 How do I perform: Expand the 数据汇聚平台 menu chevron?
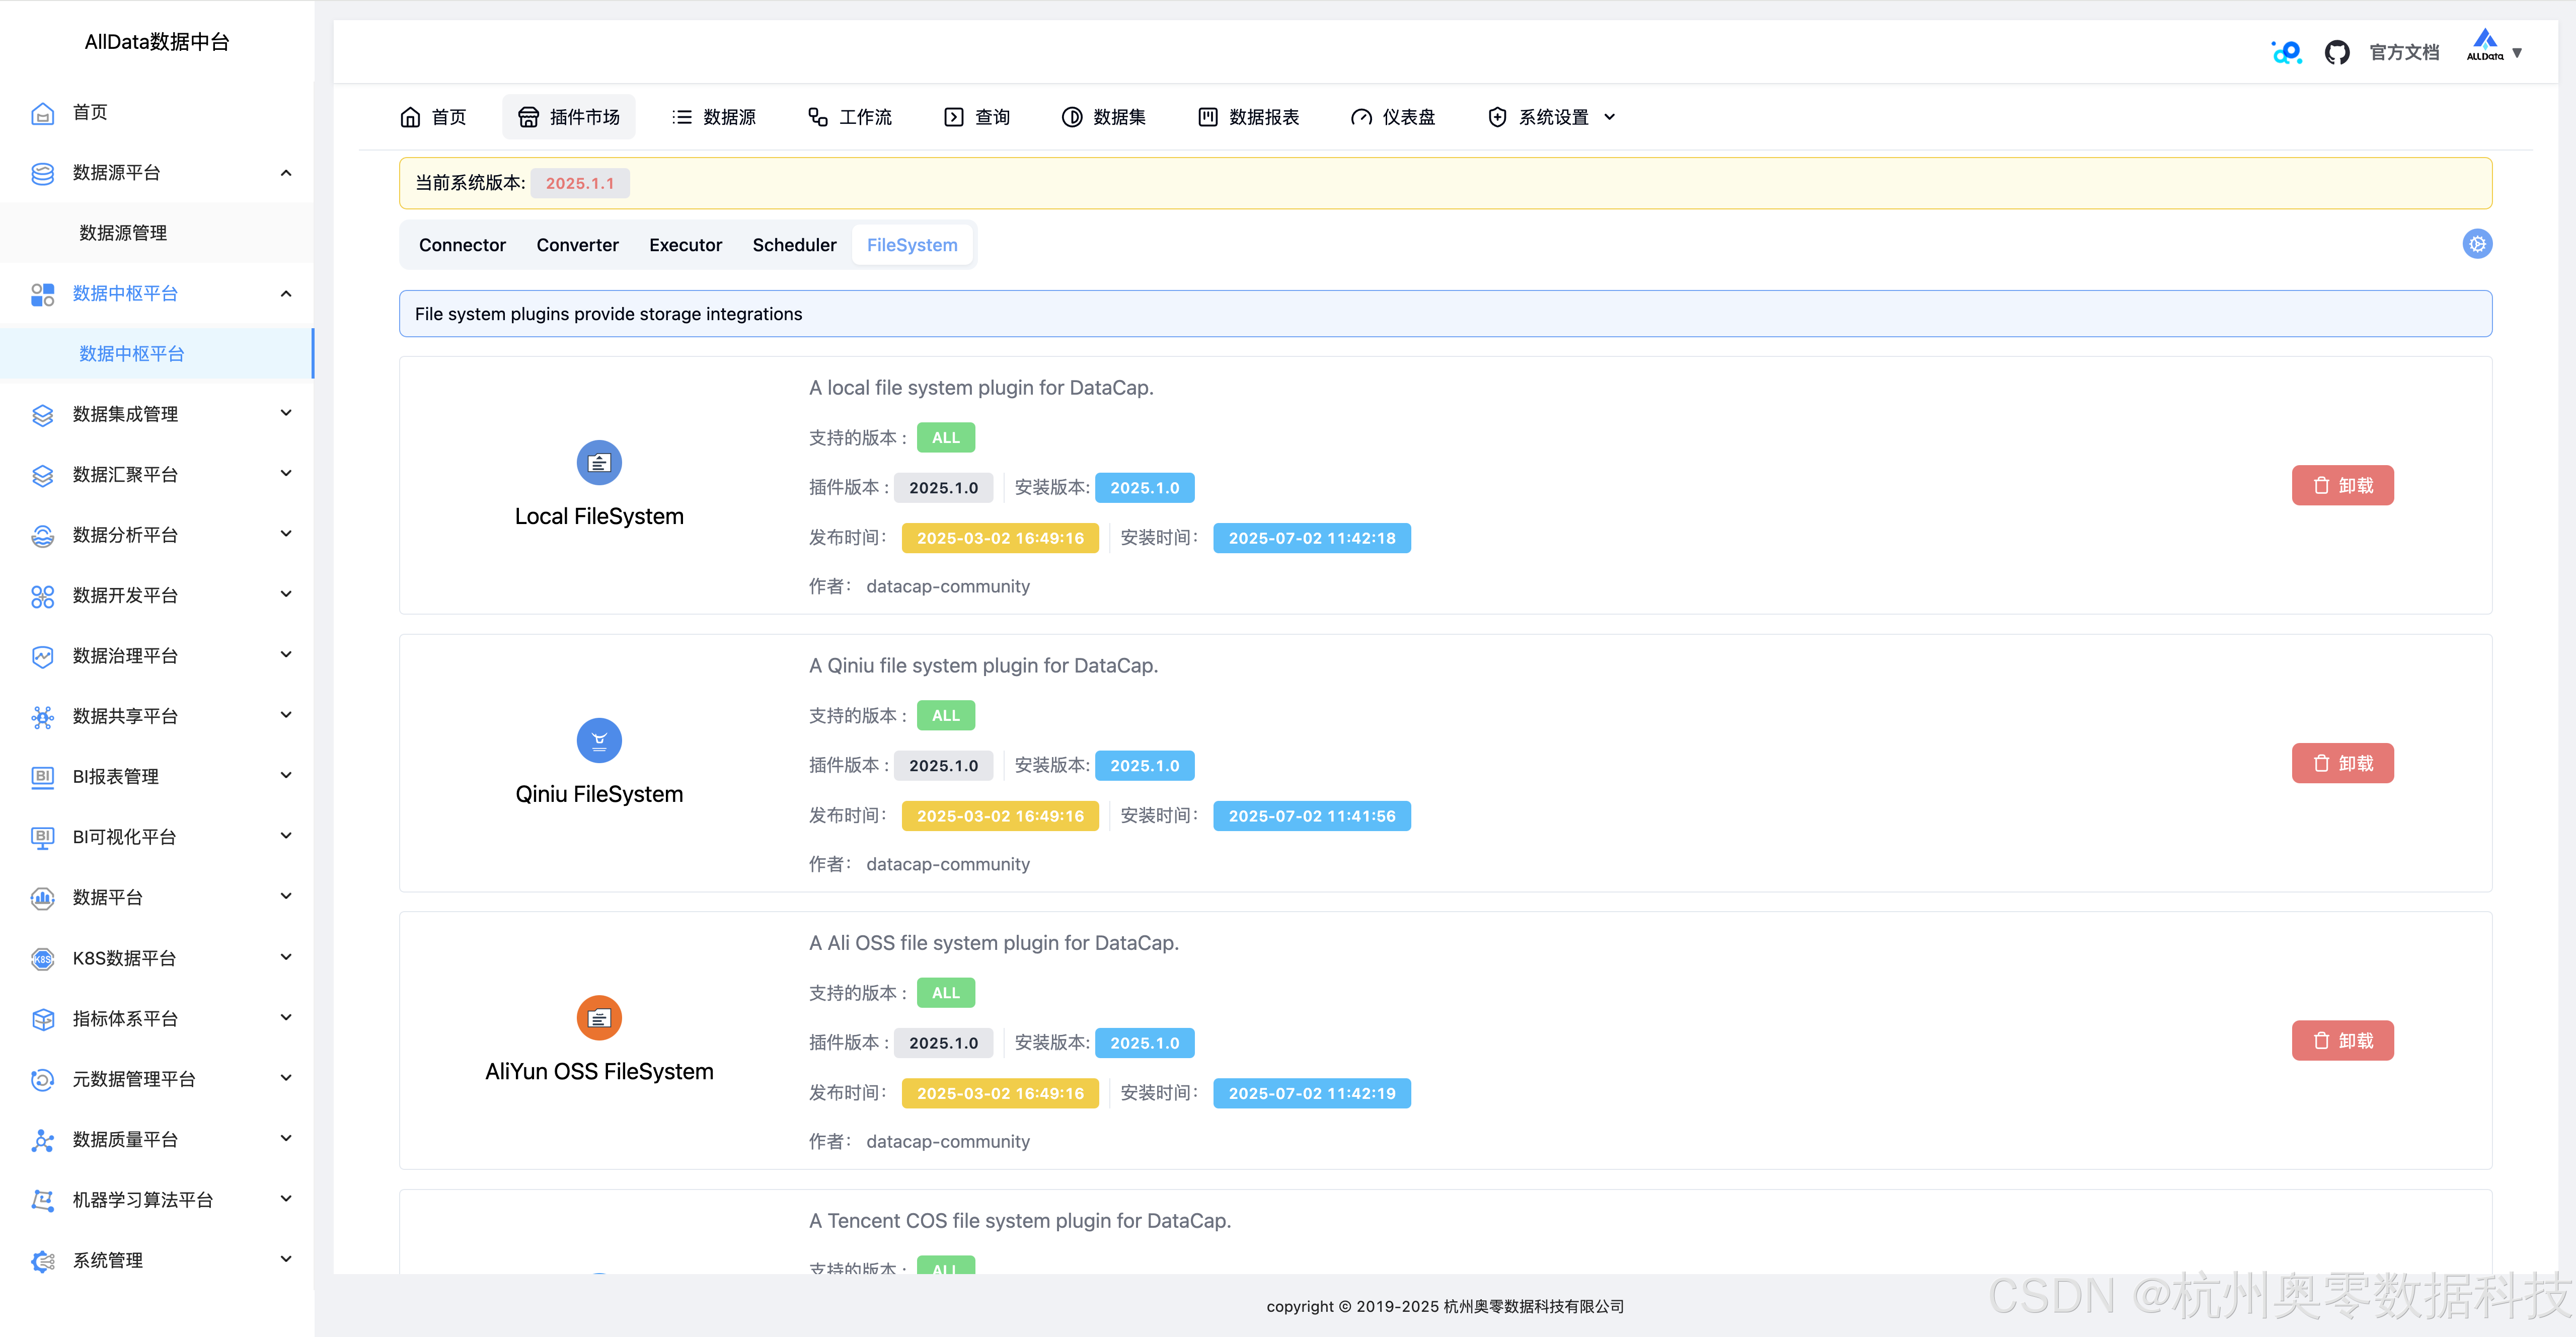[286, 473]
